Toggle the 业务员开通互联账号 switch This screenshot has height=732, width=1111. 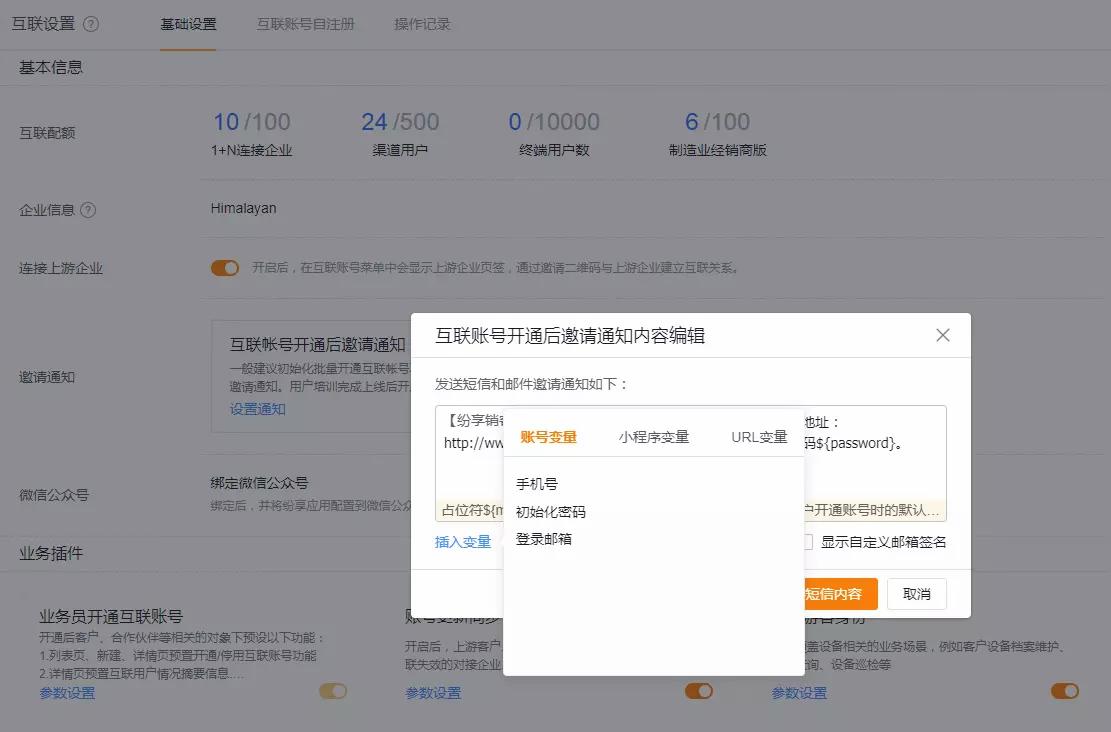point(332,691)
